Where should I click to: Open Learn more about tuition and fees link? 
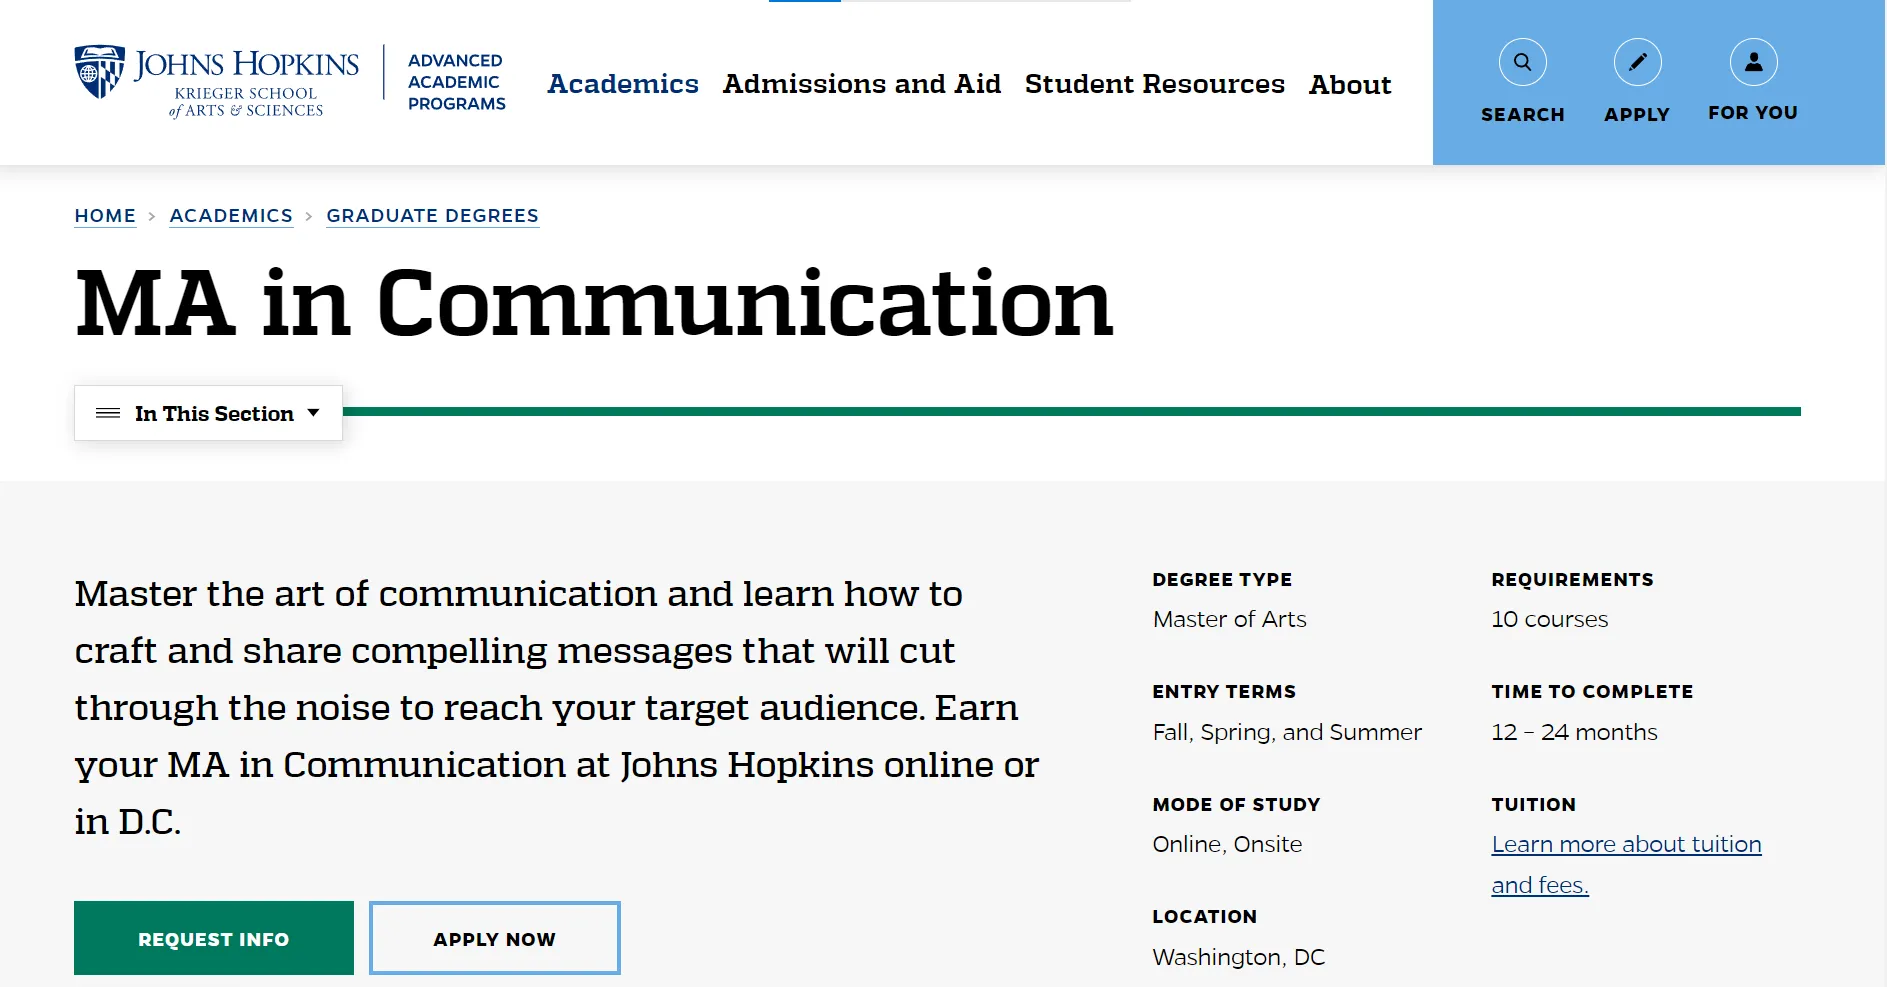click(x=1625, y=845)
